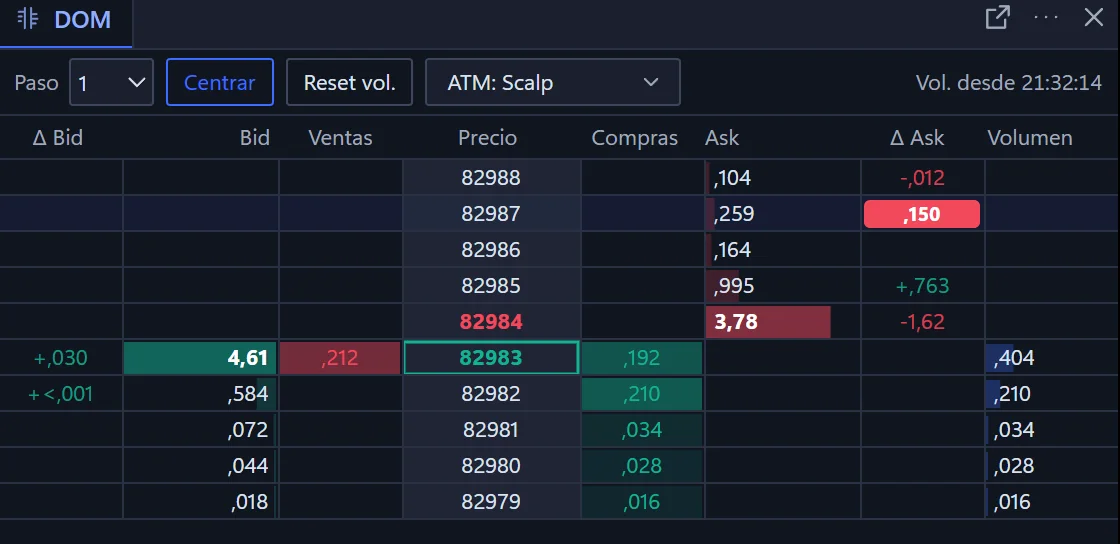
Task: Click Volumen value ,404
Action: 1014,358
